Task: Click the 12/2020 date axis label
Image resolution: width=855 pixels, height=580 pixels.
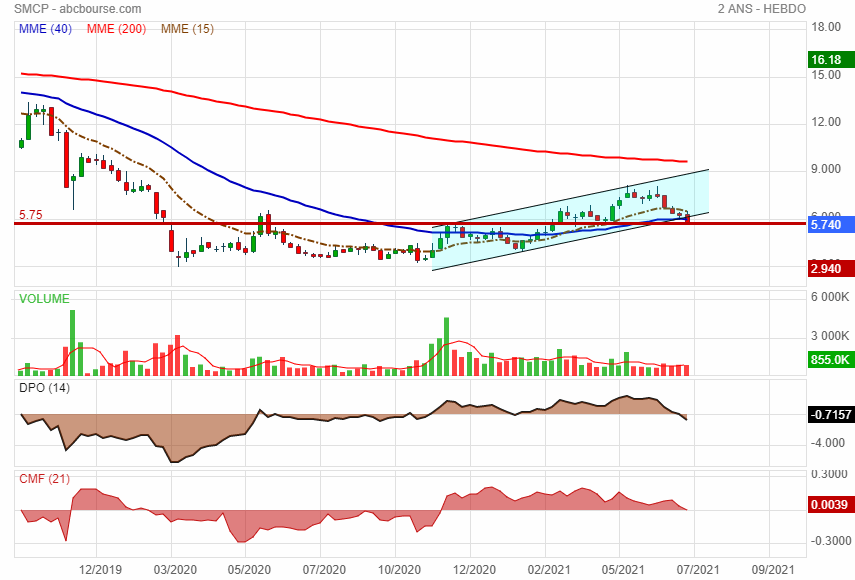Action: point(474,570)
